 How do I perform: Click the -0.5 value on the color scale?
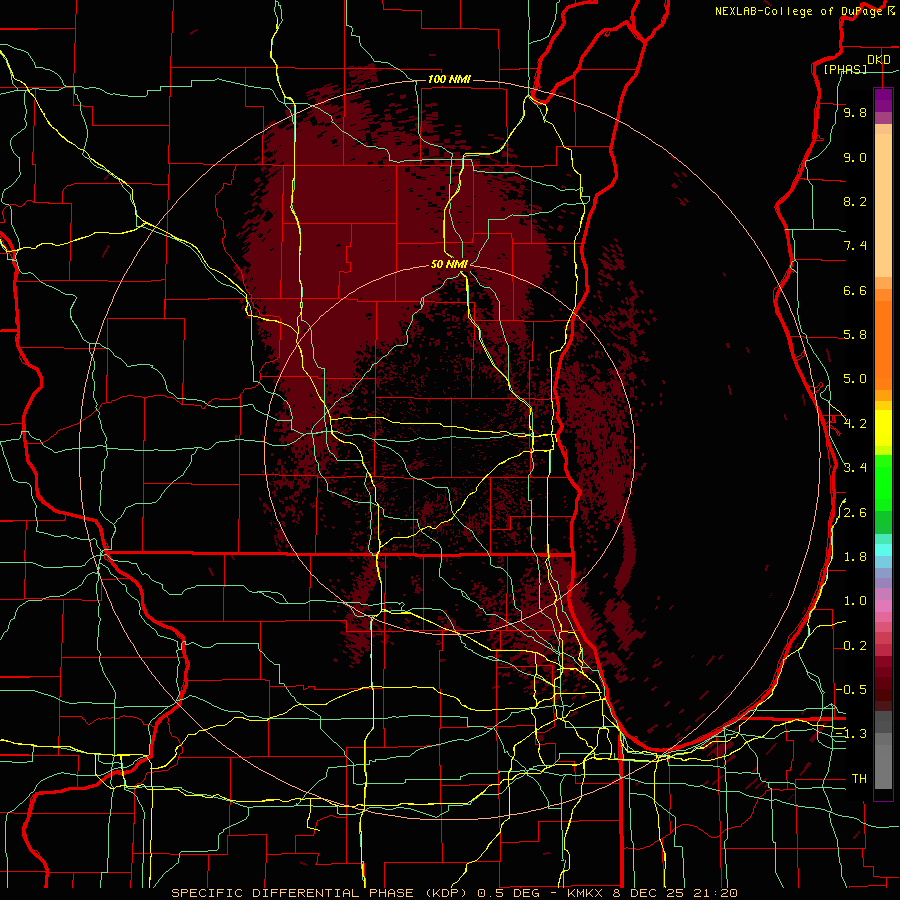(x=852, y=690)
